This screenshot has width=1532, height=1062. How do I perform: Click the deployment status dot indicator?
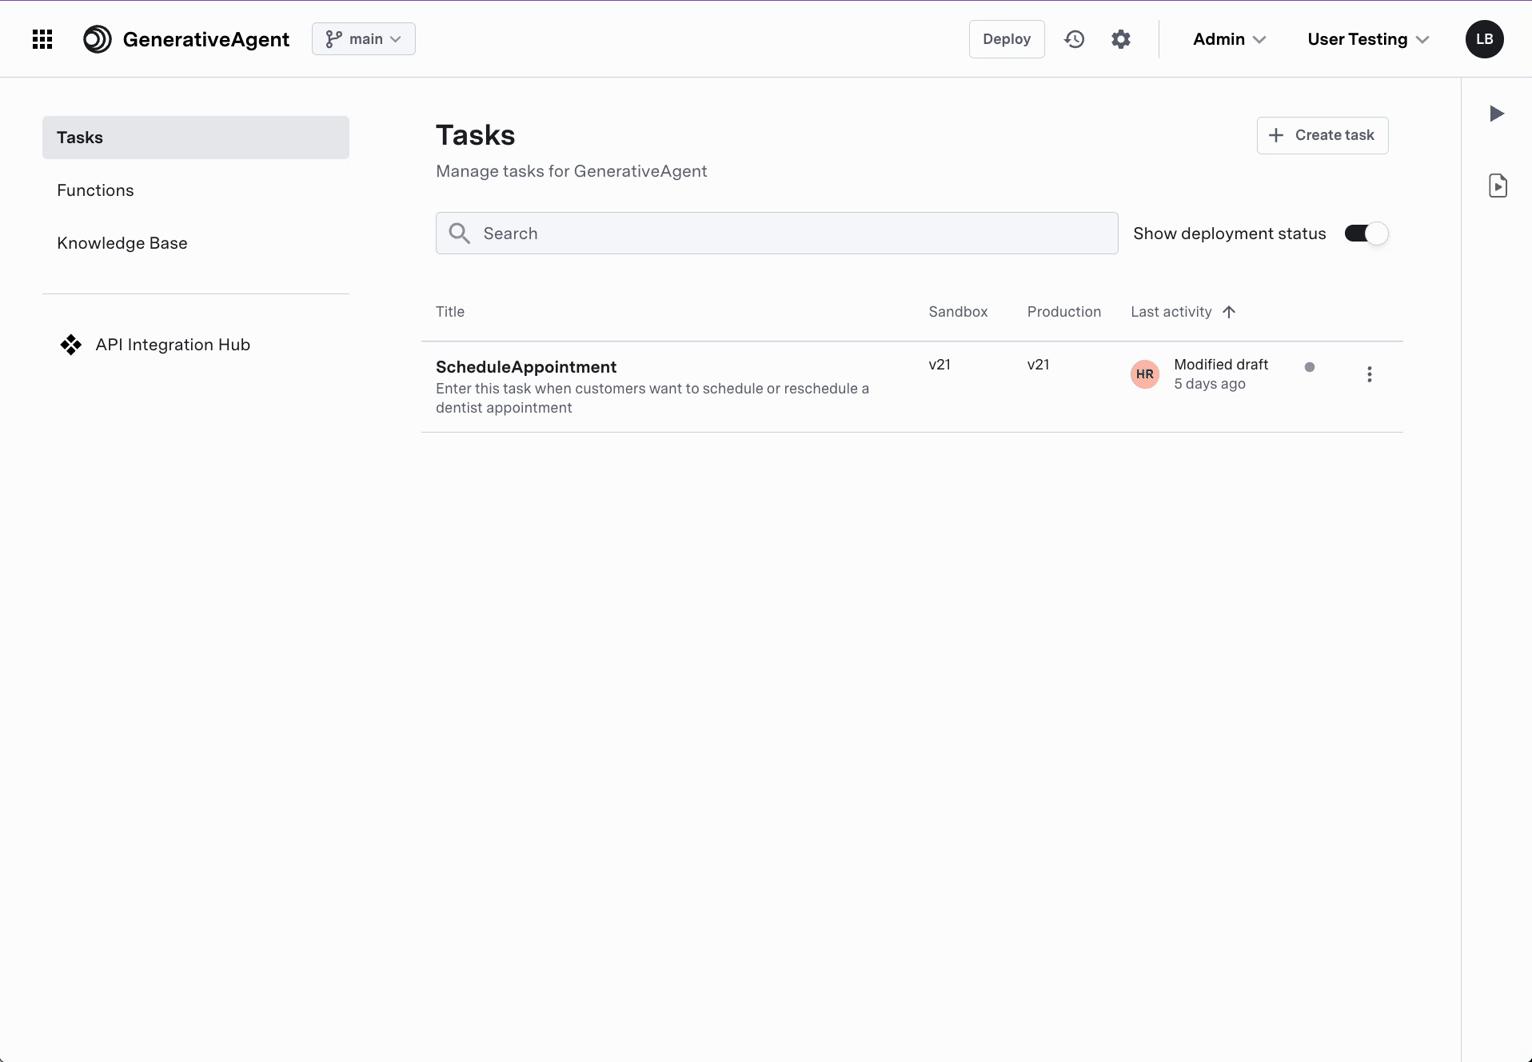(x=1310, y=367)
